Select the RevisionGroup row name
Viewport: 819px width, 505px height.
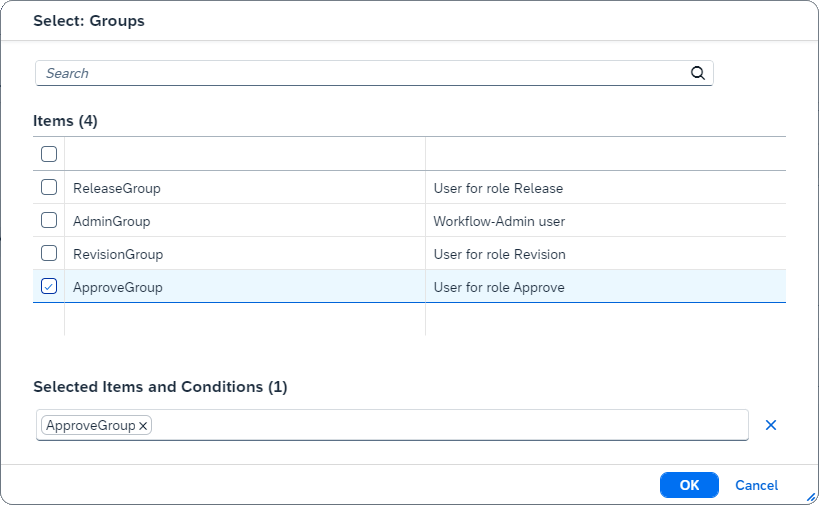pyautogui.click(x=118, y=254)
